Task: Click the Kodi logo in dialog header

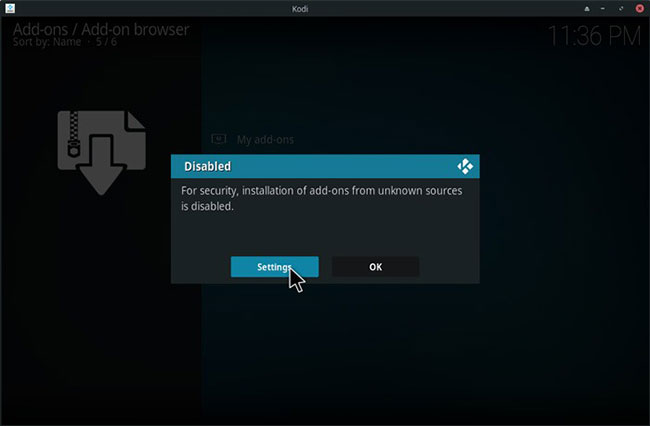Action: click(x=465, y=167)
